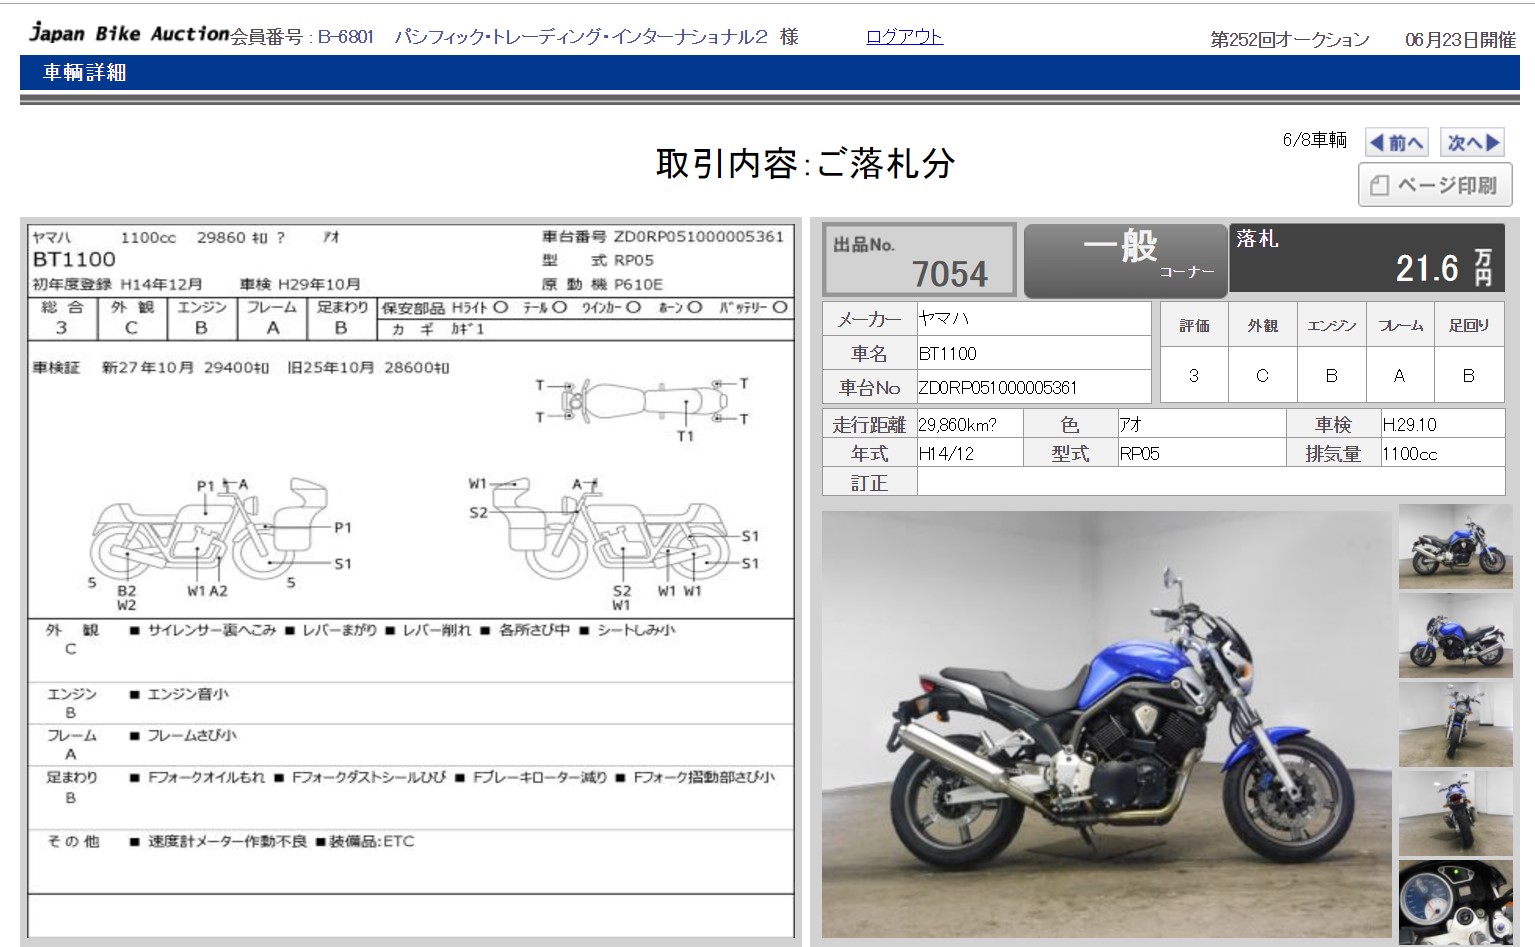Select fifth thumbnail showing speedometer gauge
The image size is (1535, 947).
(x=1455, y=902)
